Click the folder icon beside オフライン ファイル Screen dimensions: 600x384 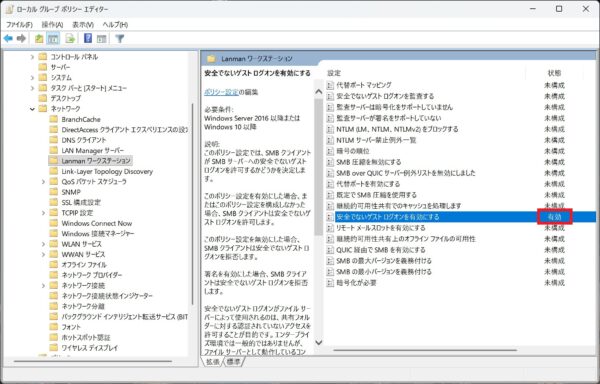[54, 265]
